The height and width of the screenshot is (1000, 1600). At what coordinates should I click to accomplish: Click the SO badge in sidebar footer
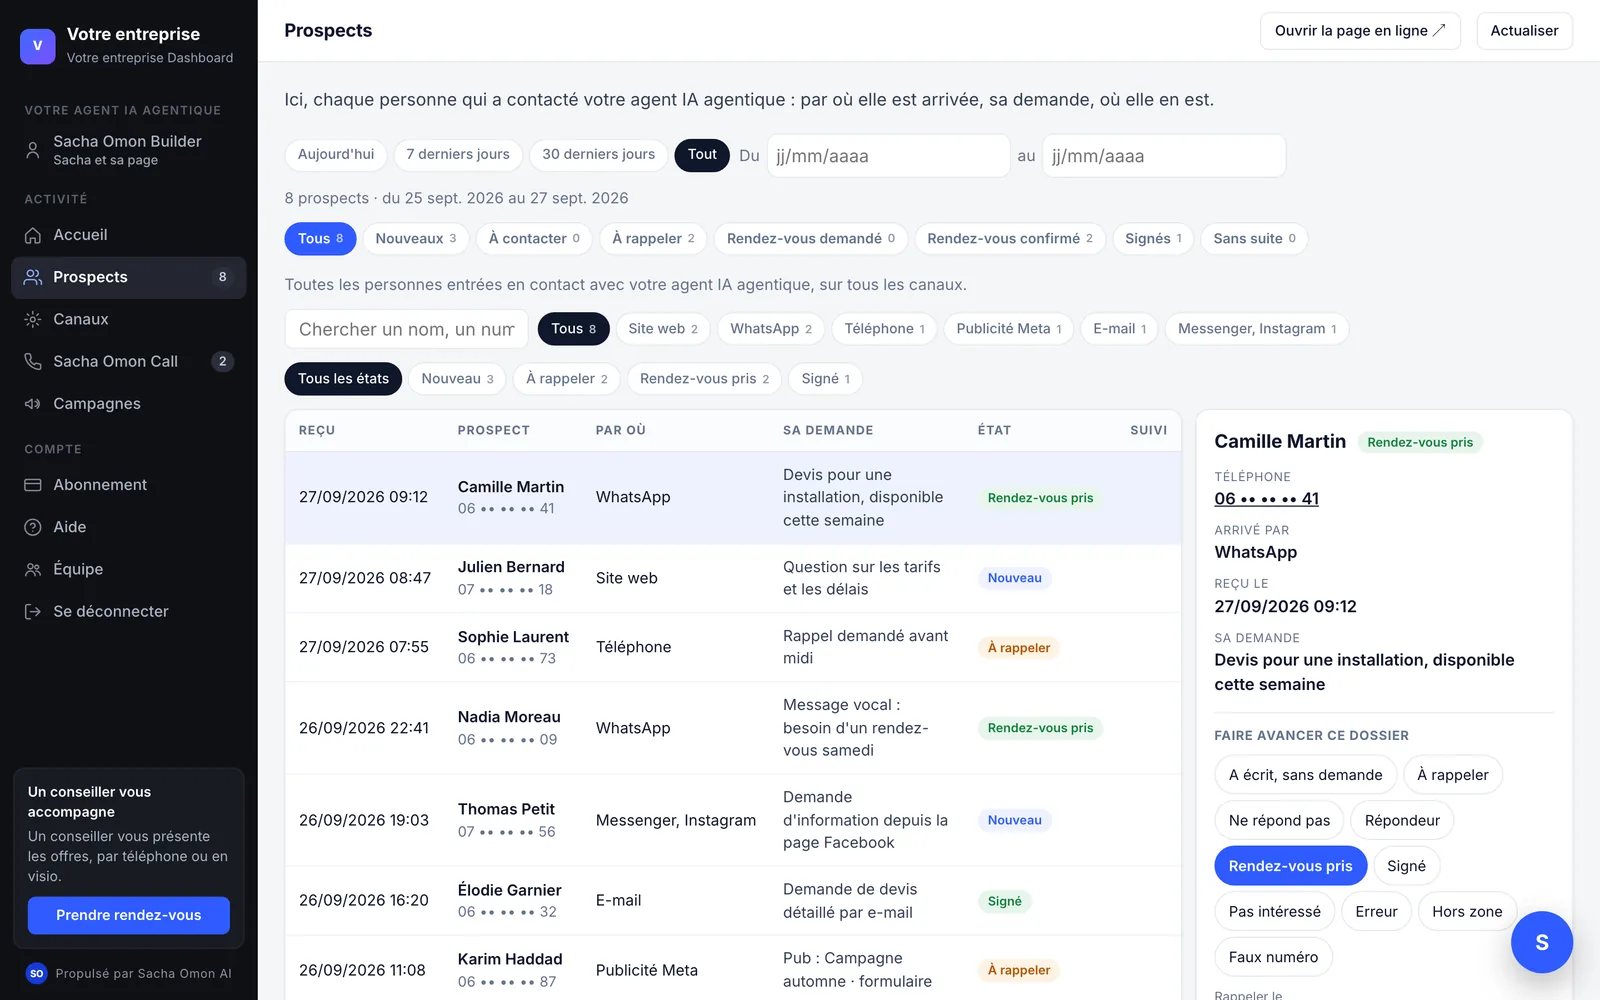point(37,973)
